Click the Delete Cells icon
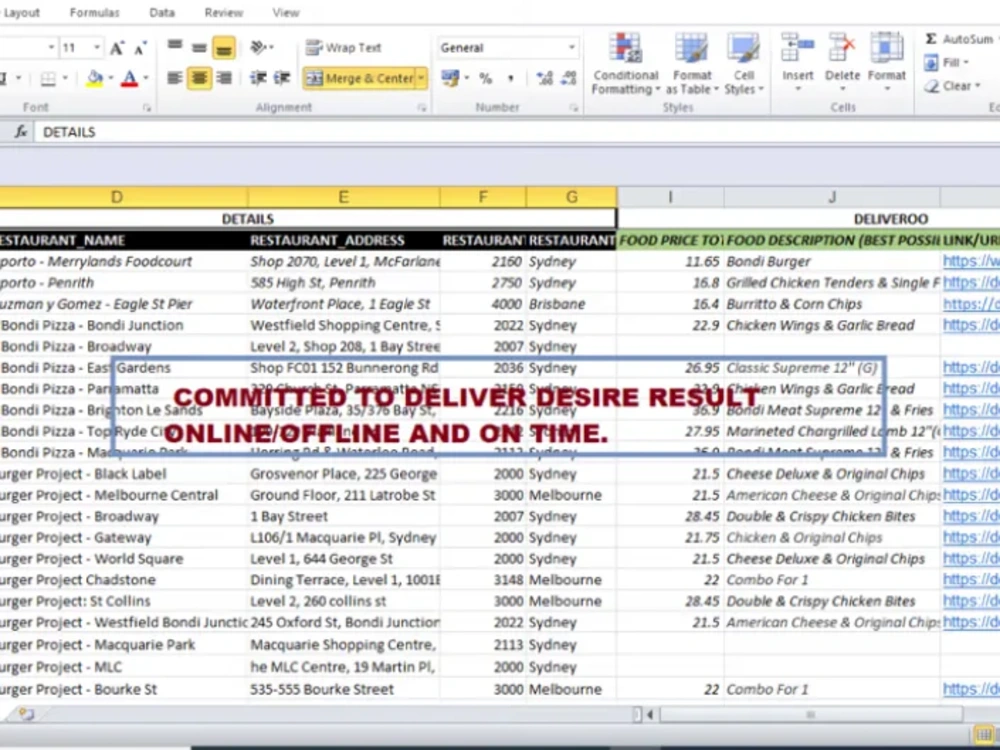 coord(842,48)
